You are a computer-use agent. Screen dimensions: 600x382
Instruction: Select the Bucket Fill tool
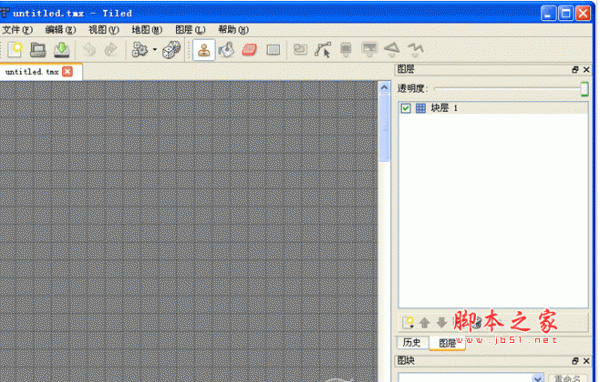point(227,50)
